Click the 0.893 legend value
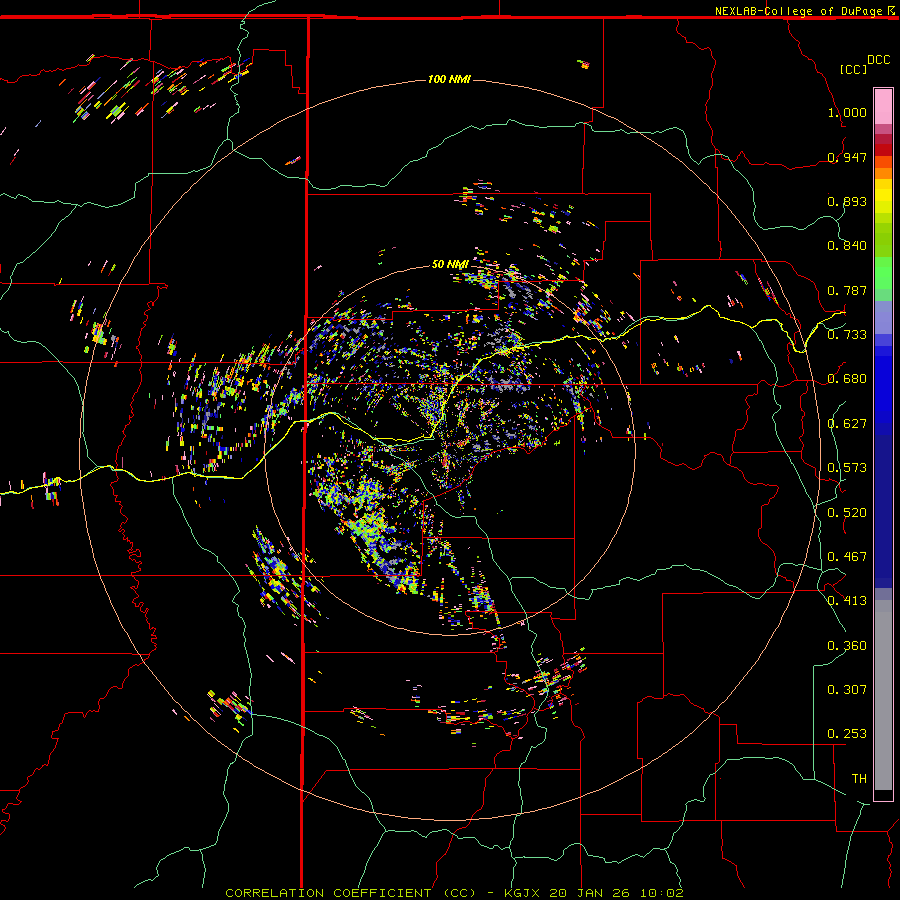 847,201
